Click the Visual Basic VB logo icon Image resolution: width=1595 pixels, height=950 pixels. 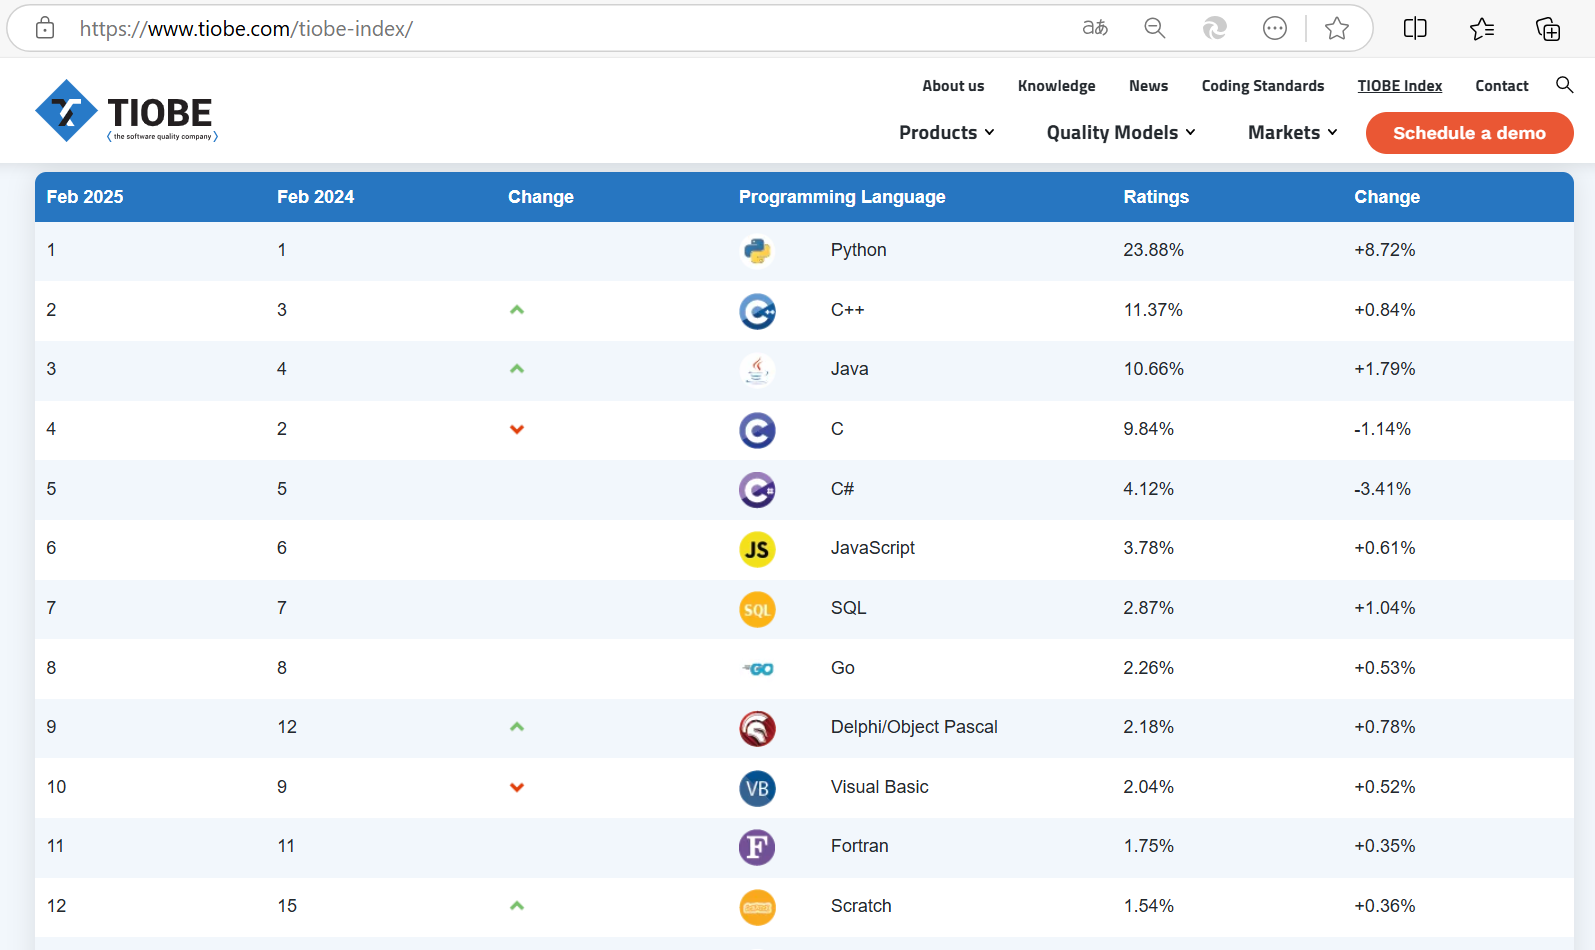(x=757, y=788)
